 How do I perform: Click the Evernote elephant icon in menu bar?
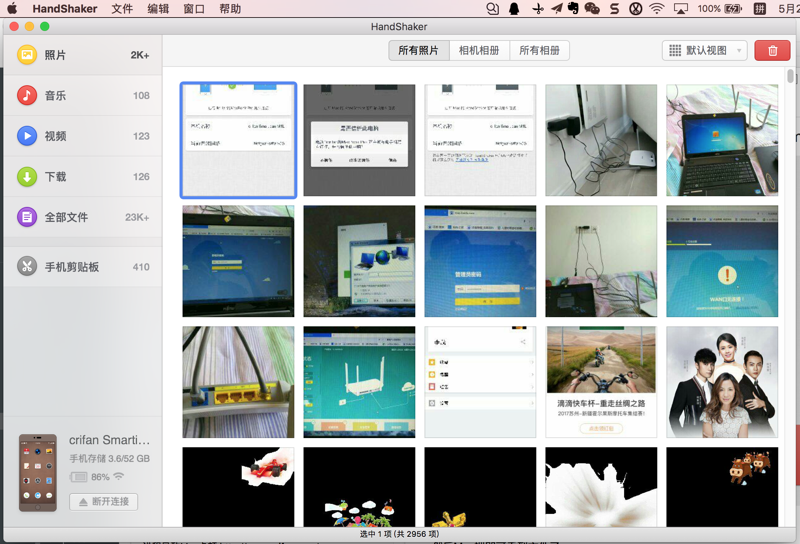click(x=573, y=9)
